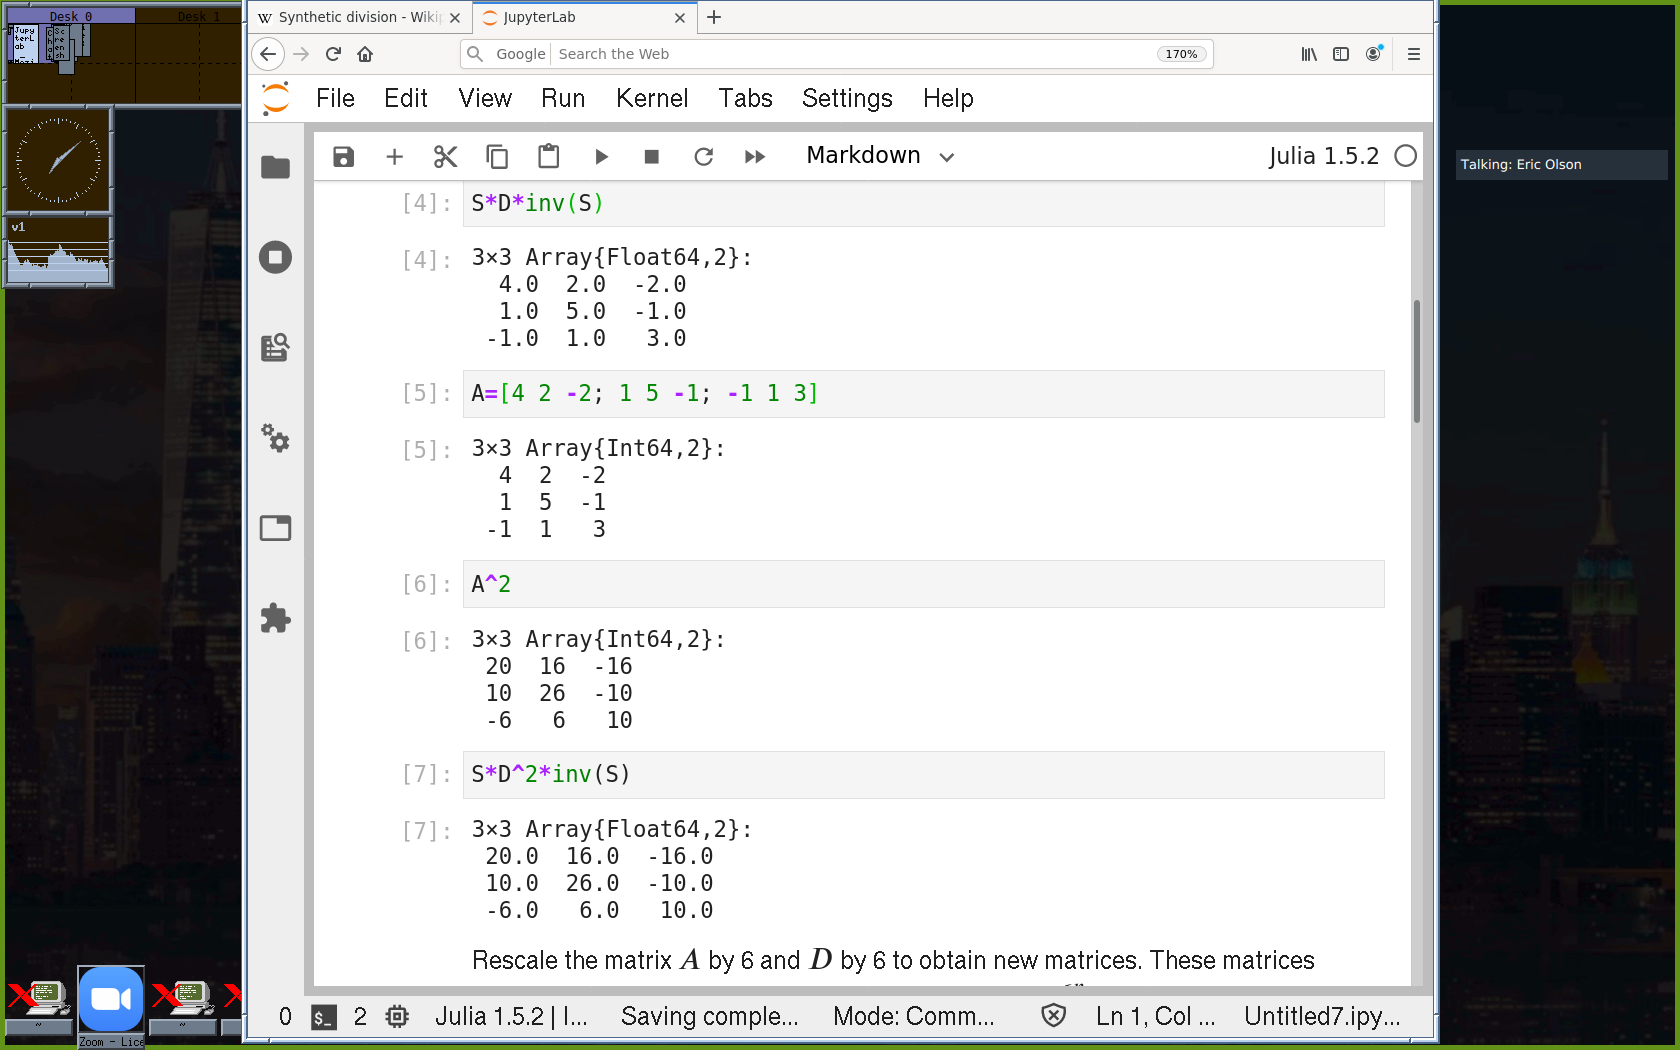Show Running Terminals and Kernels panel

[275, 257]
